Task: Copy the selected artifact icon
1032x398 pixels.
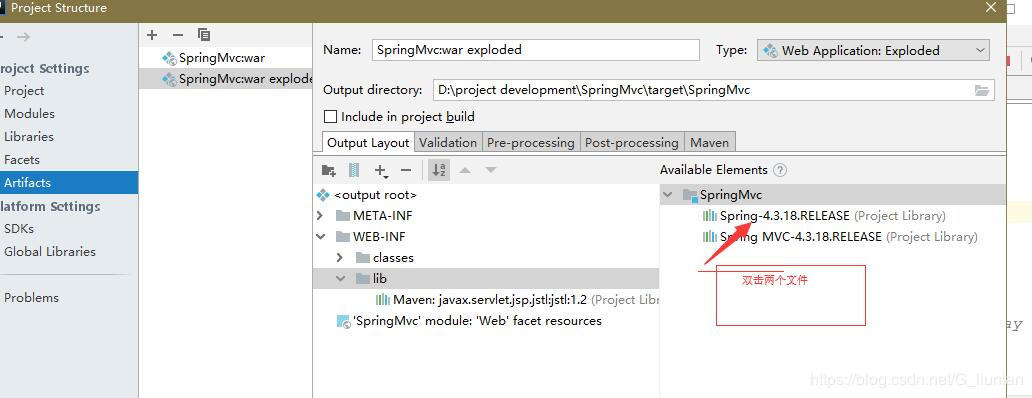Action: tap(204, 35)
